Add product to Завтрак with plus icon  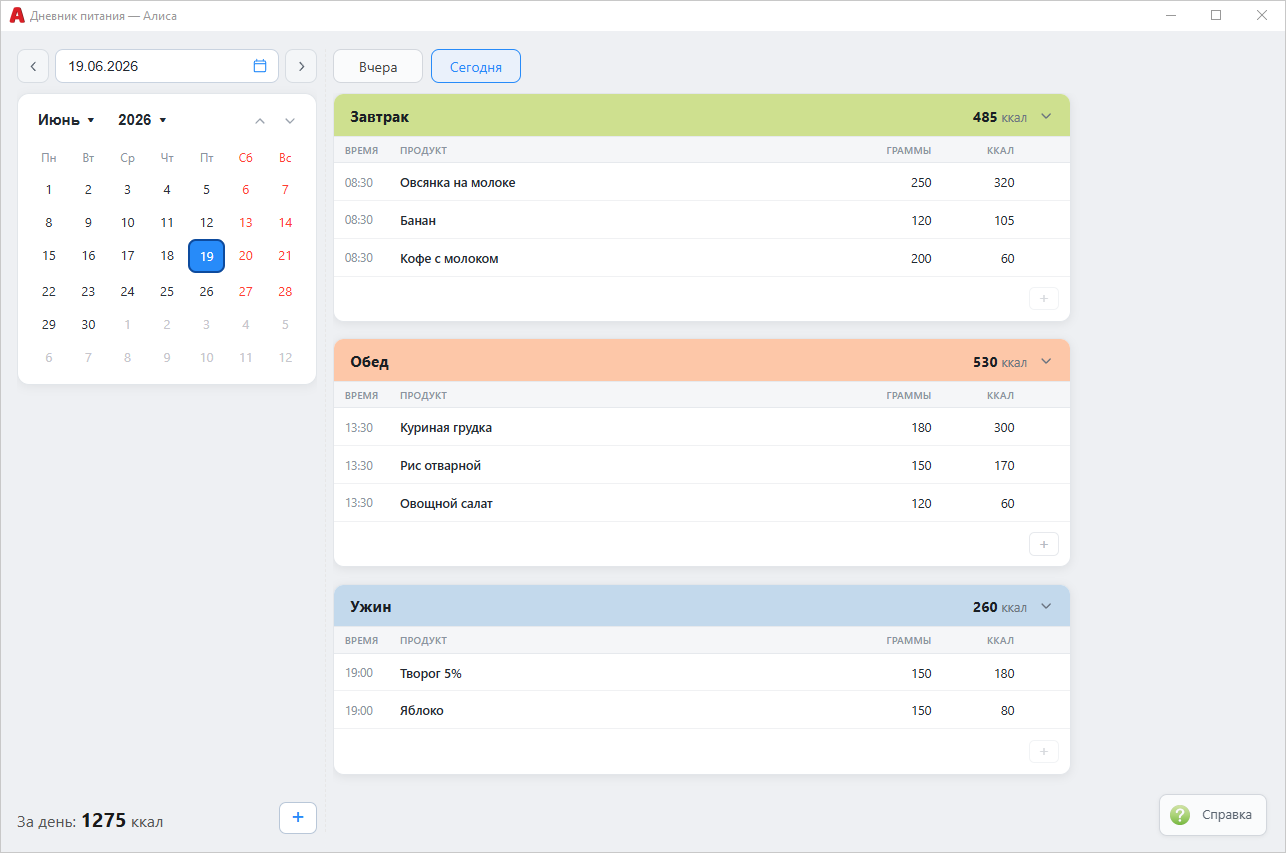tap(1043, 298)
